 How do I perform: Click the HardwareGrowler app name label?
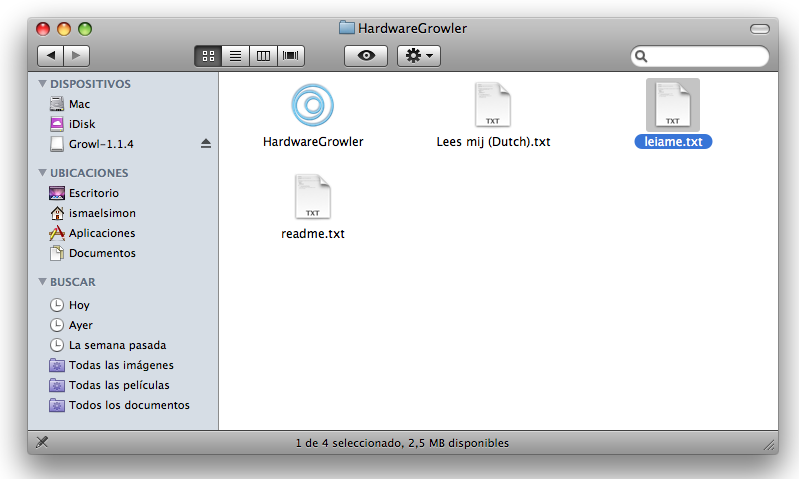click(313, 142)
